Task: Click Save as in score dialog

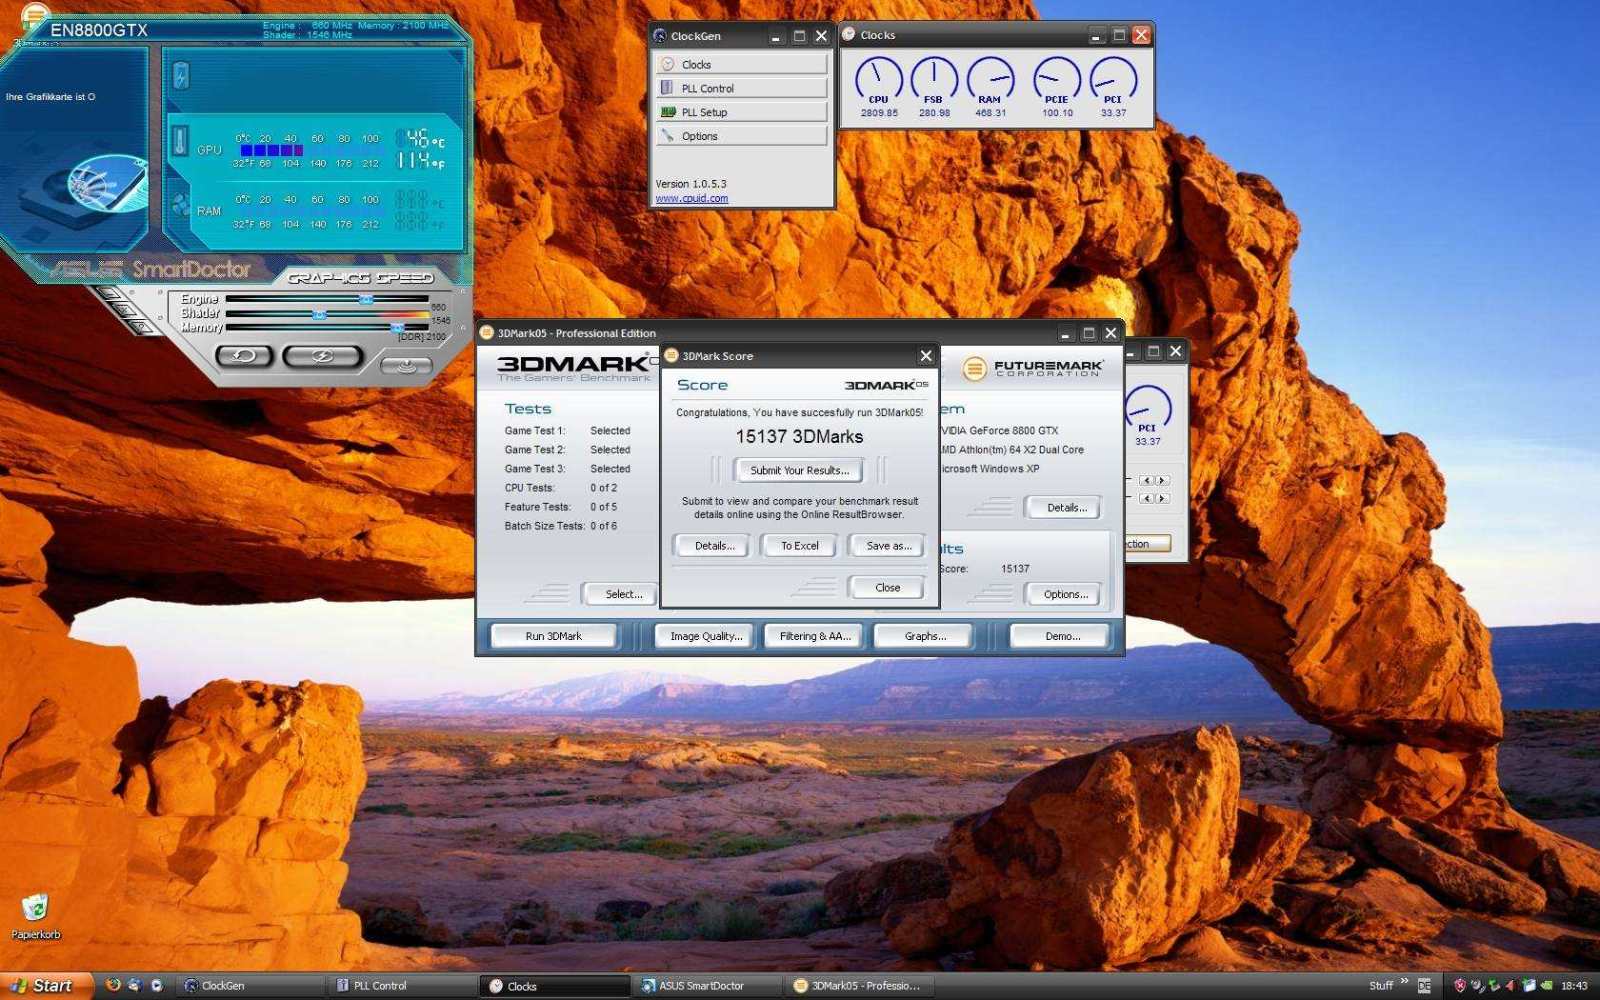Action: point(888,546)
